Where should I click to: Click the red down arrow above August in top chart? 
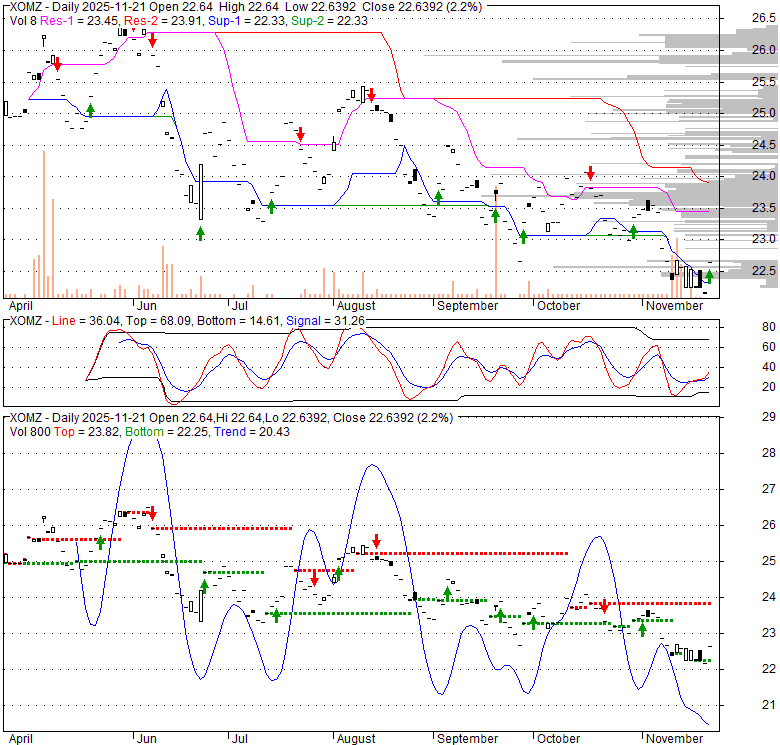tap(371, 95)
